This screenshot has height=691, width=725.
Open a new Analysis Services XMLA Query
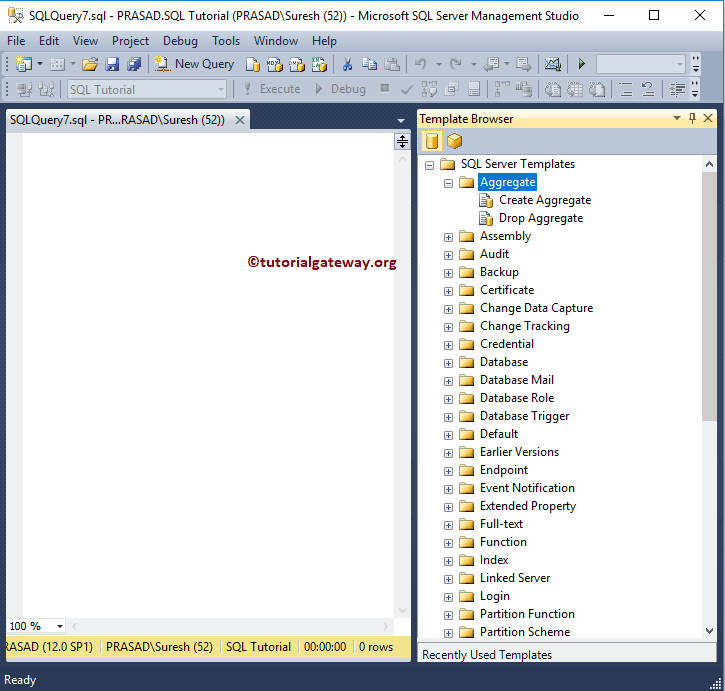[x=319, y=64]
